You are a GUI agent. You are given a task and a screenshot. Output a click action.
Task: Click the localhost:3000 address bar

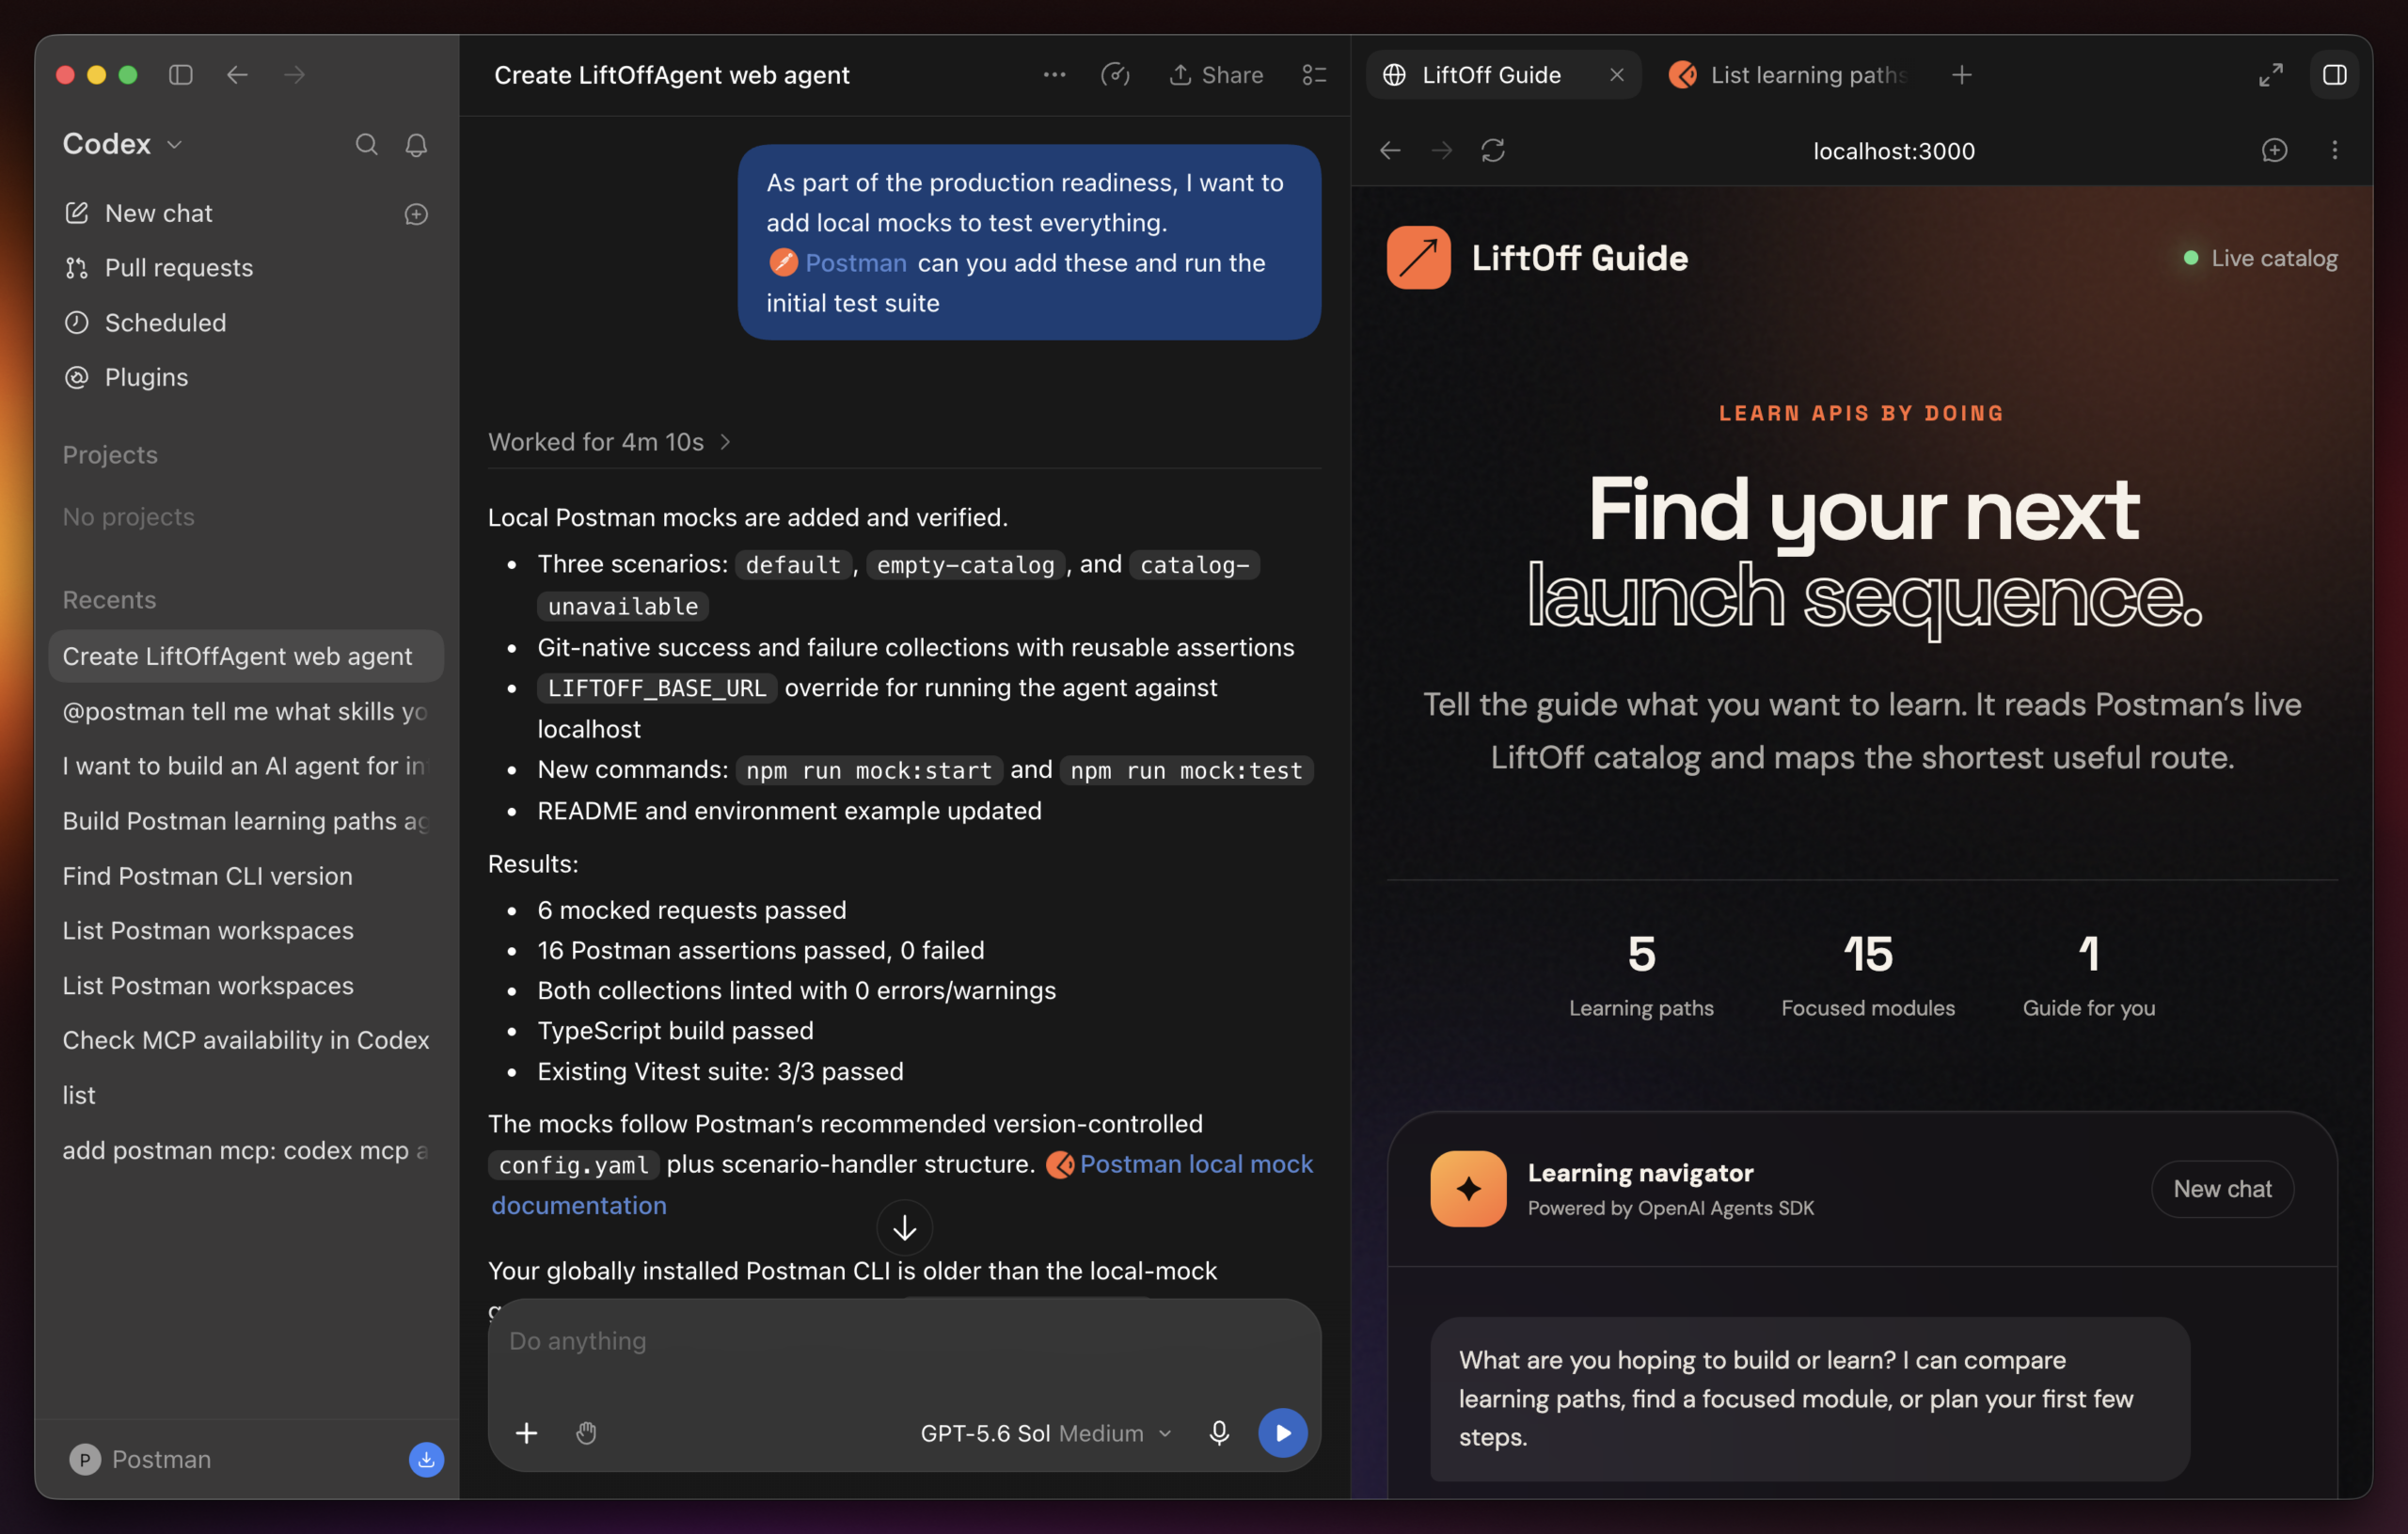[1894, 151]
